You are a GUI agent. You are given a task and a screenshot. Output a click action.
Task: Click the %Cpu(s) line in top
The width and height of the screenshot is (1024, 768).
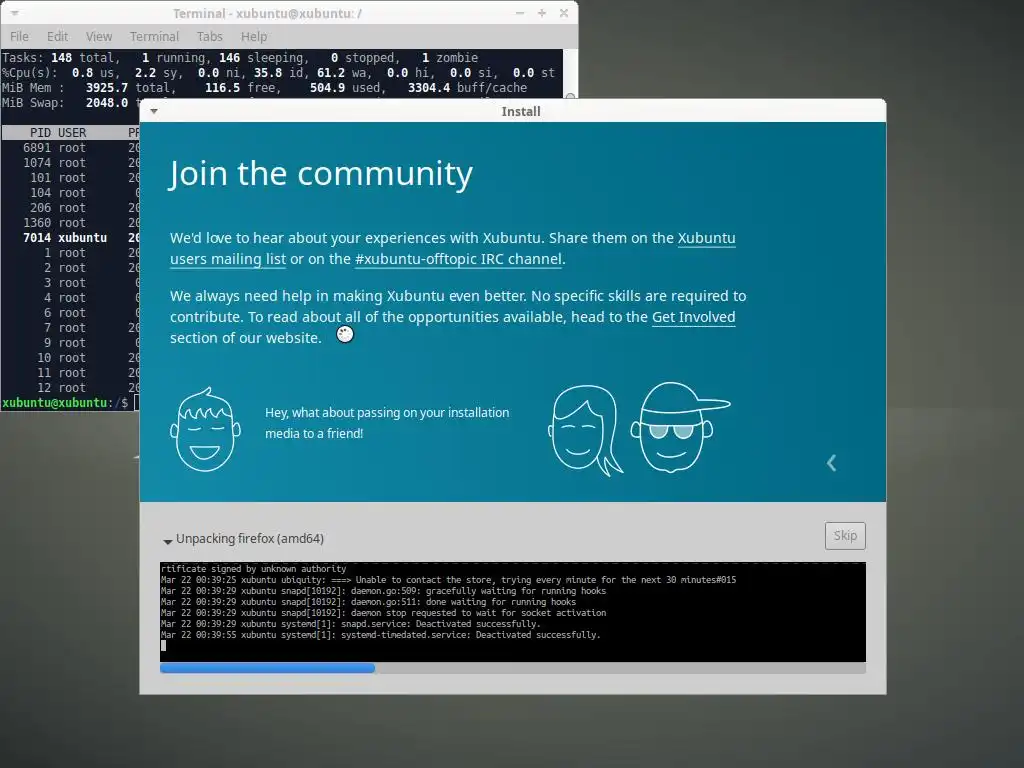click(278, 72)
